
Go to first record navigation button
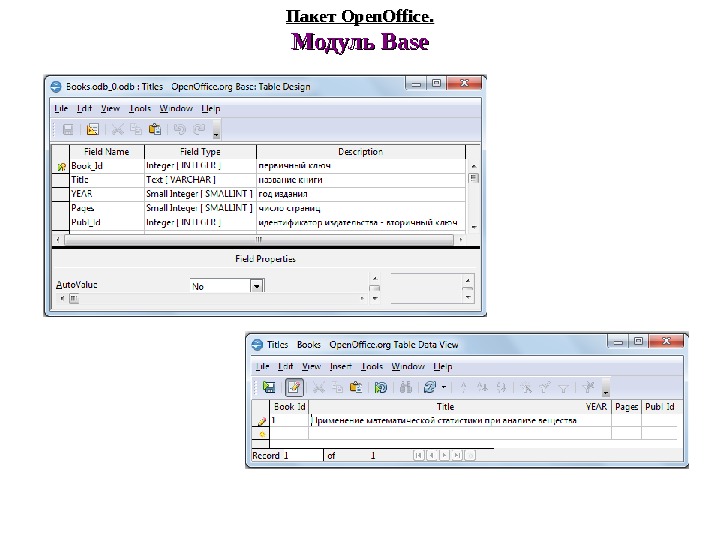pos(418,455)
